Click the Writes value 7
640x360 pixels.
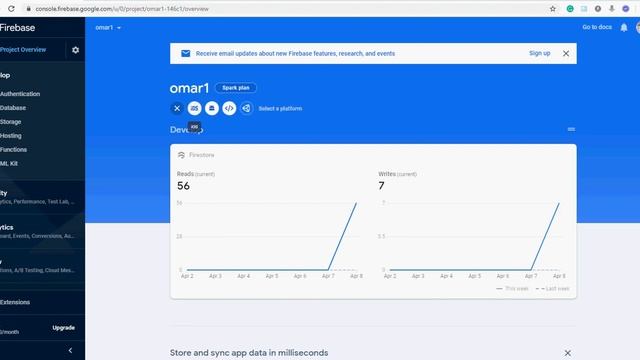[x=381, y=186]
